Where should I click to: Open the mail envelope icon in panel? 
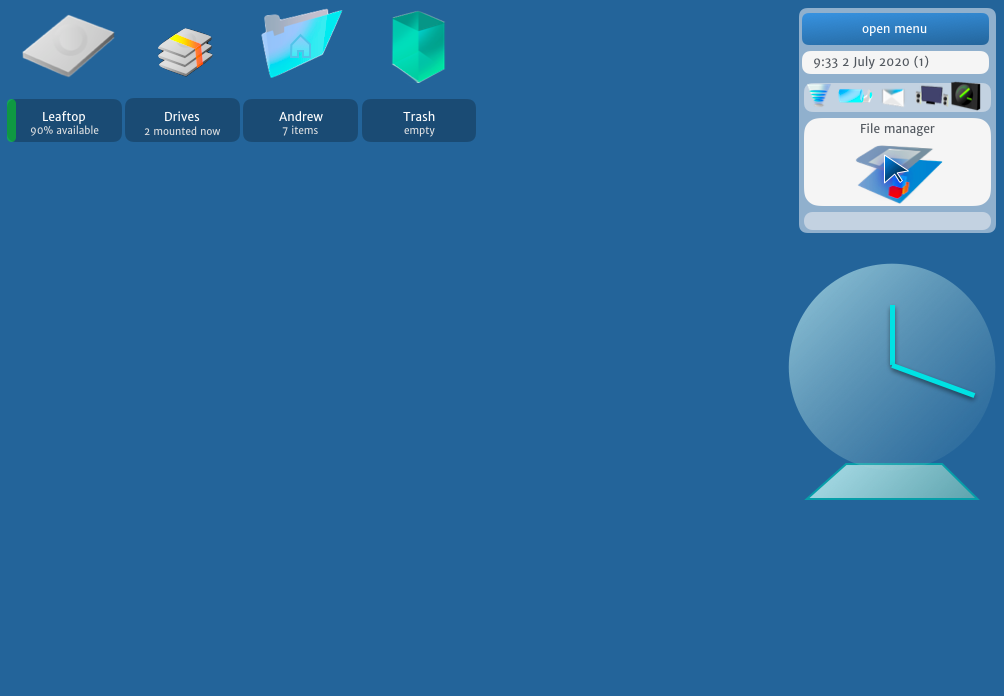pos(893,97)
